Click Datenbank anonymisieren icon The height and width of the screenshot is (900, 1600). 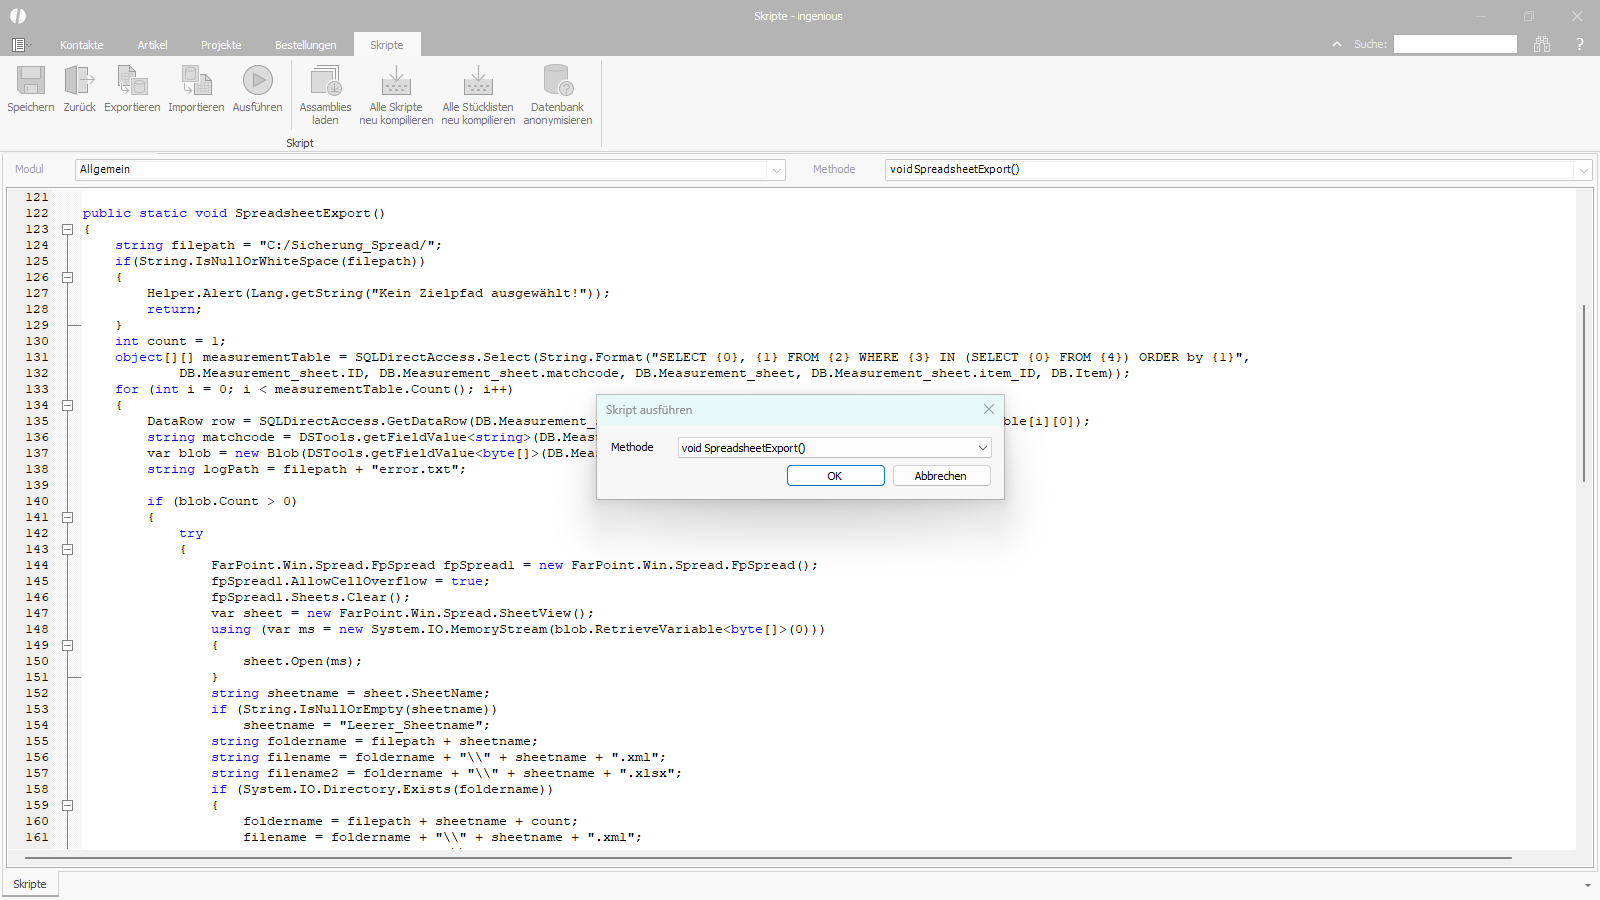557,82
